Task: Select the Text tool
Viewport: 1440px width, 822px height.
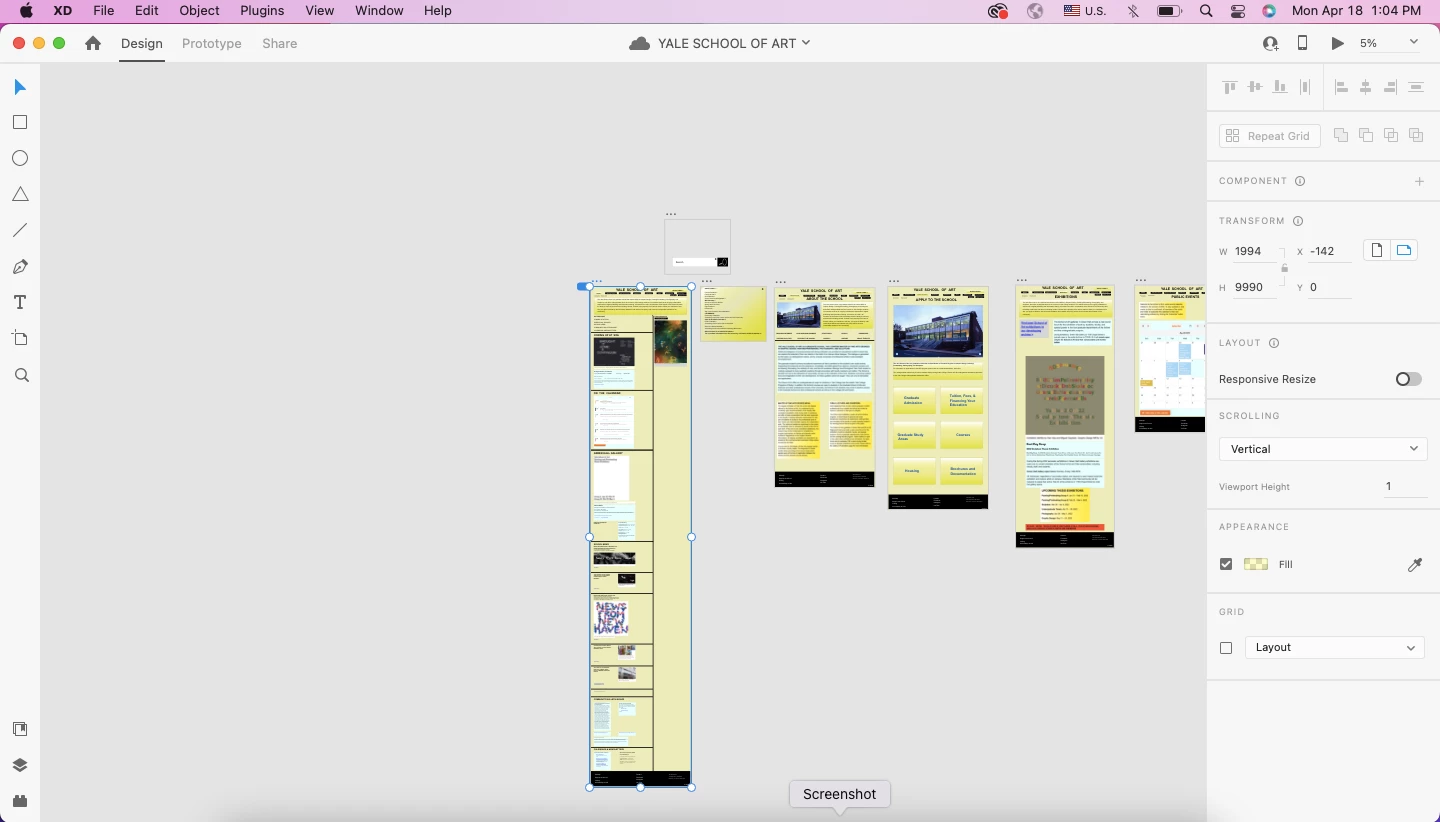Action: [x=19, y=303]
